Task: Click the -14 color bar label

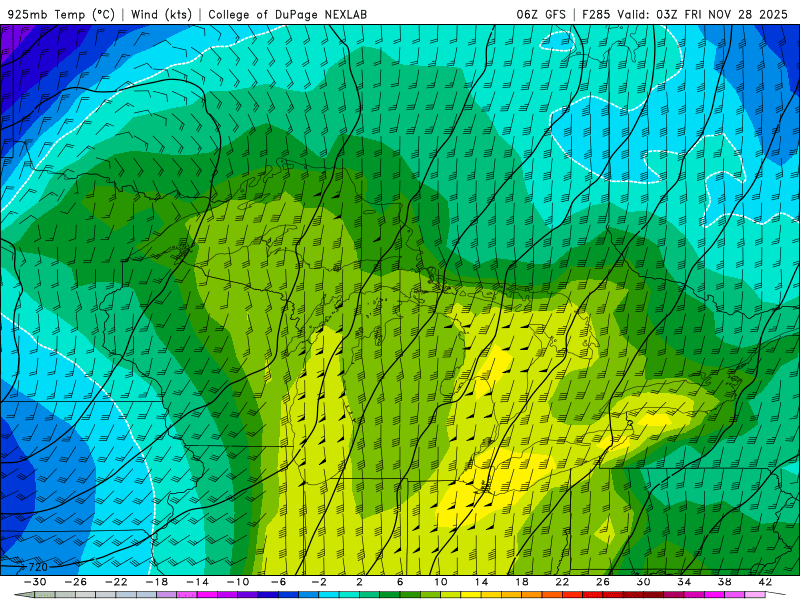Action: tap(197, 582)
